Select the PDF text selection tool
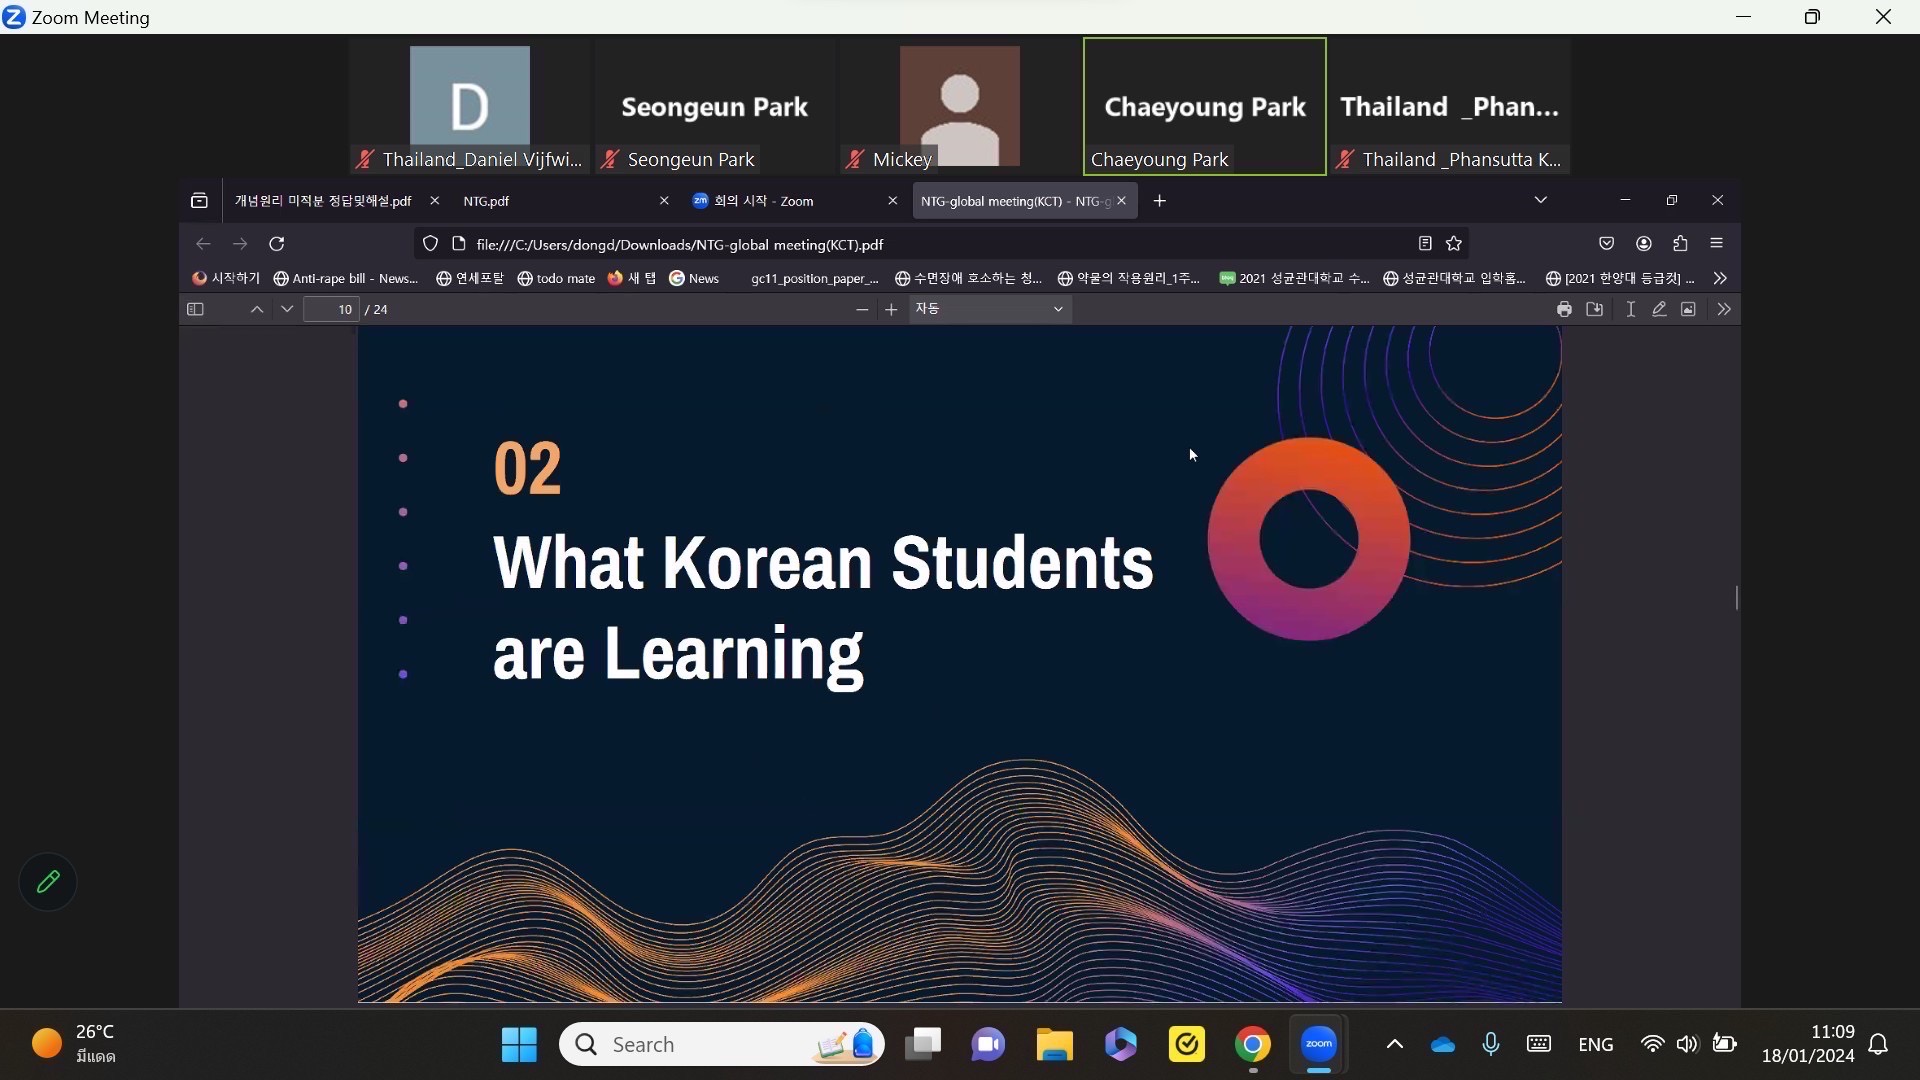1920x1080 pixels. tap(1630, 310)
